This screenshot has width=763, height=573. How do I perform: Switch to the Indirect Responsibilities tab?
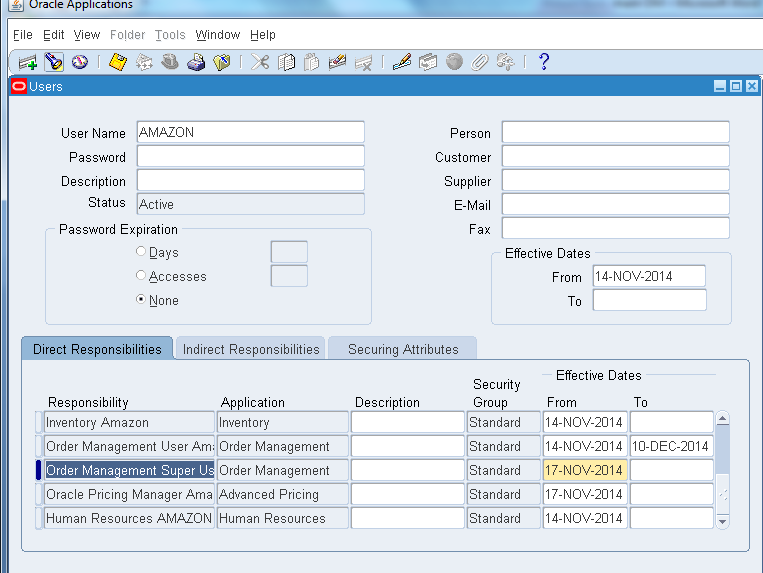click(251, 349)
